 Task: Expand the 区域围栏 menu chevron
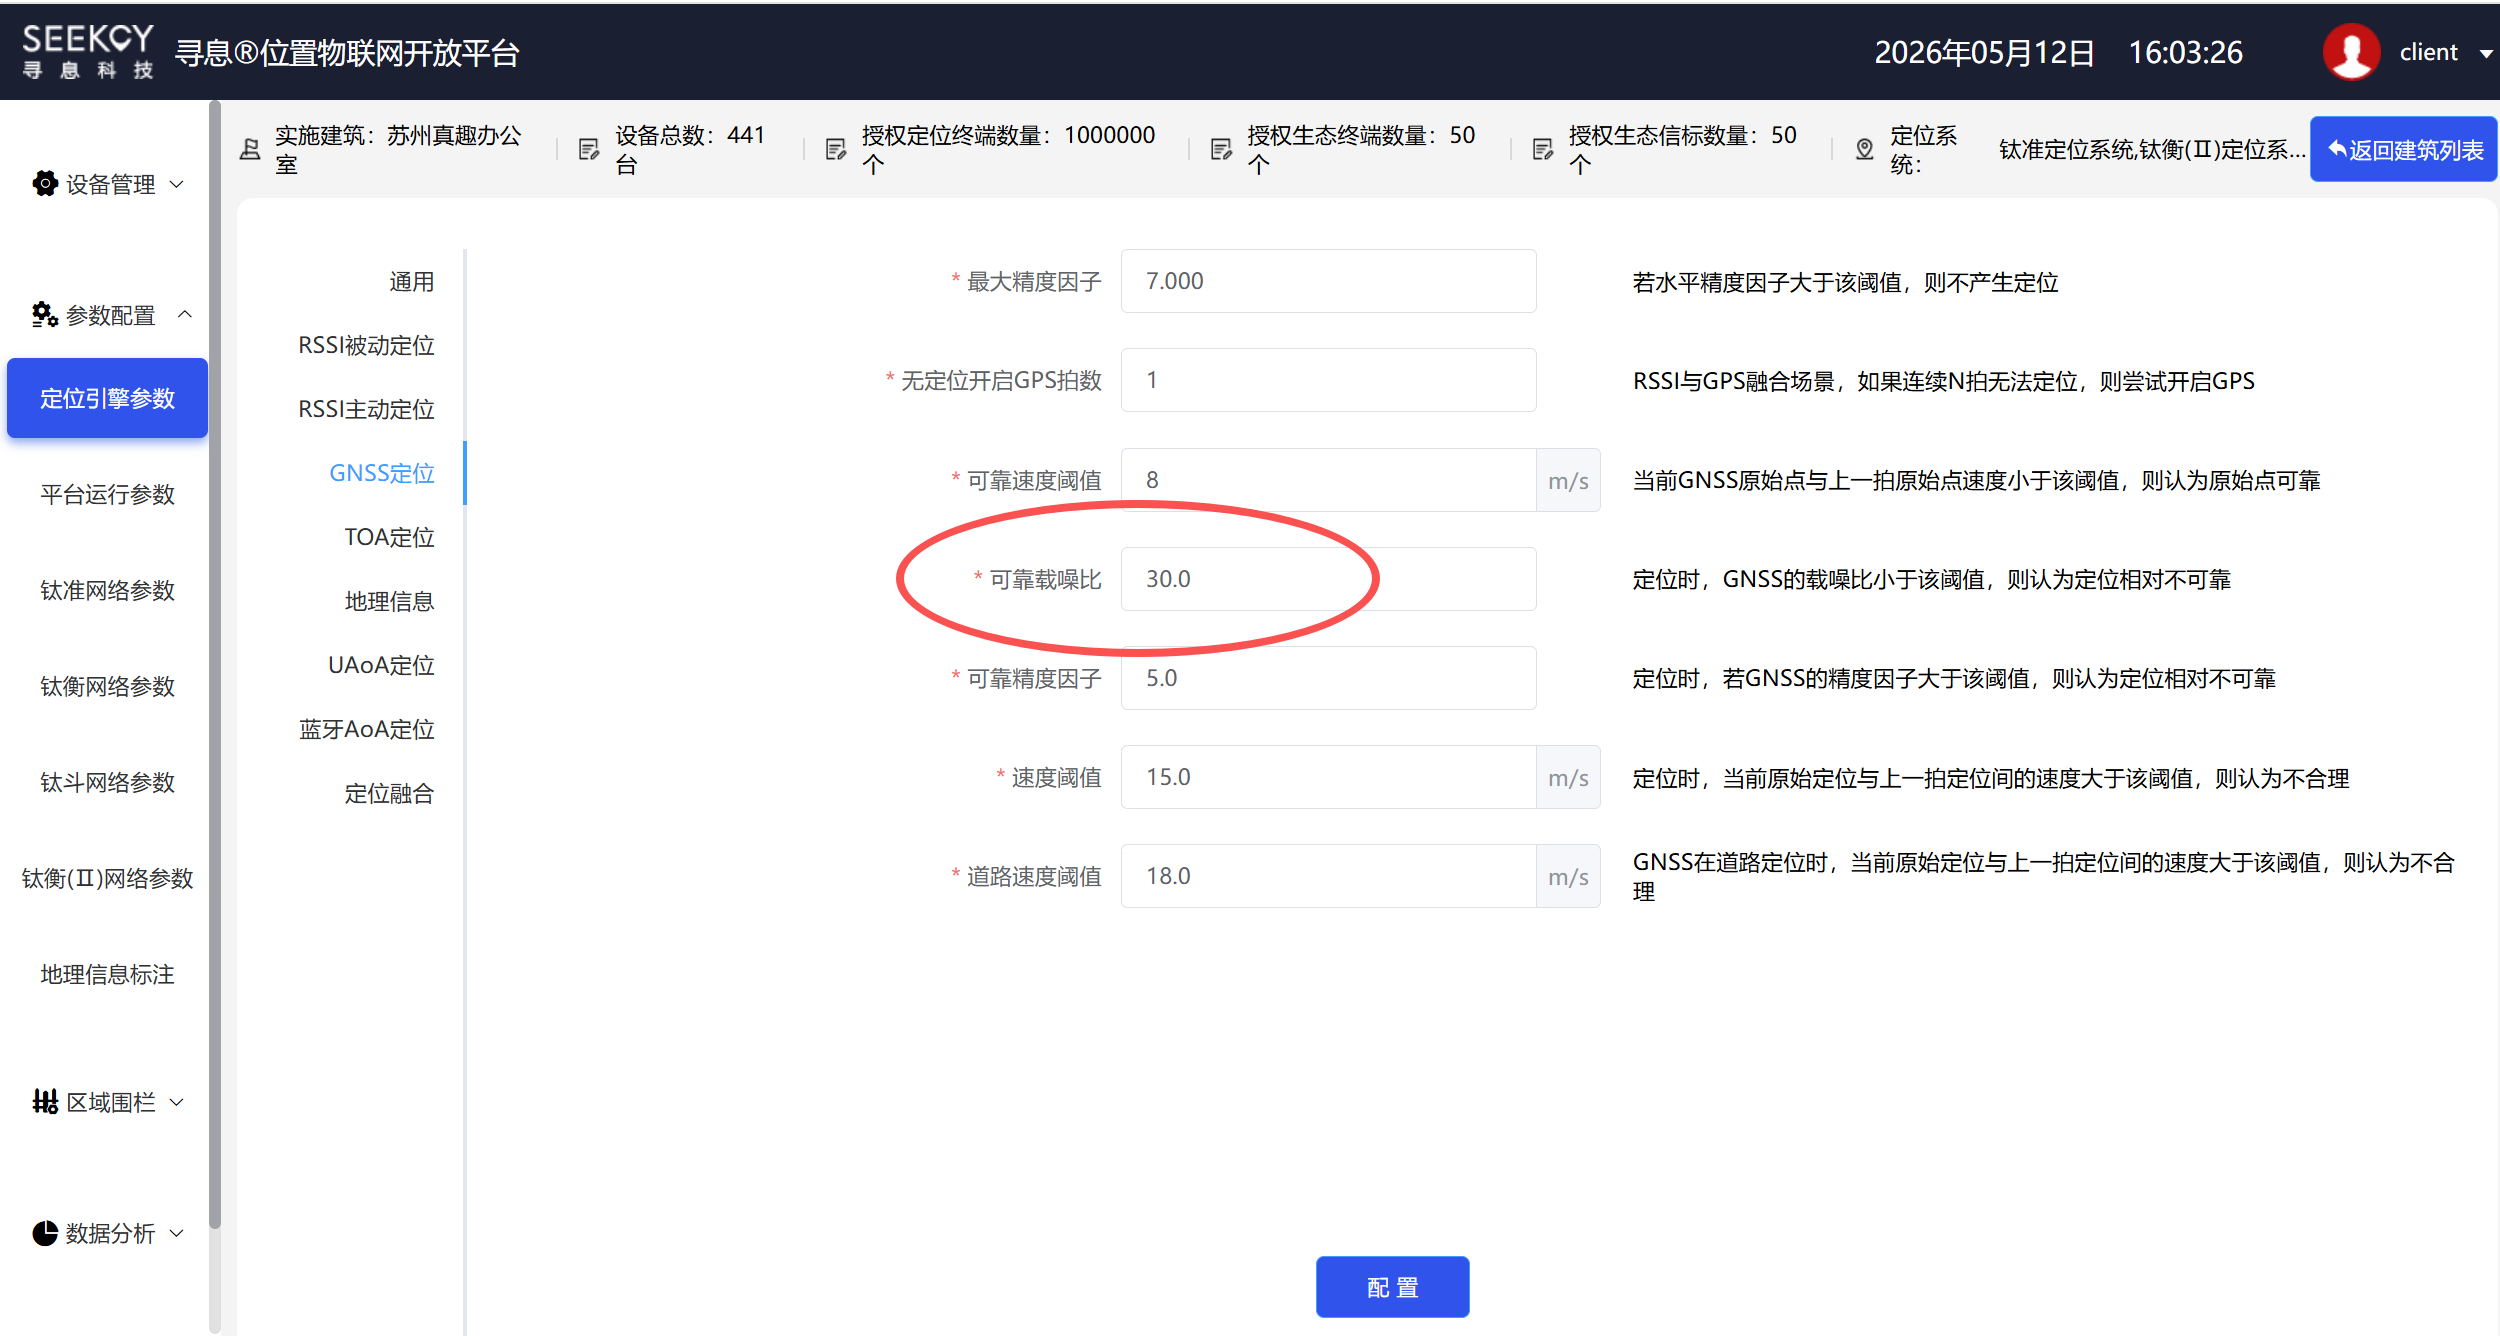pos(177,1102)
